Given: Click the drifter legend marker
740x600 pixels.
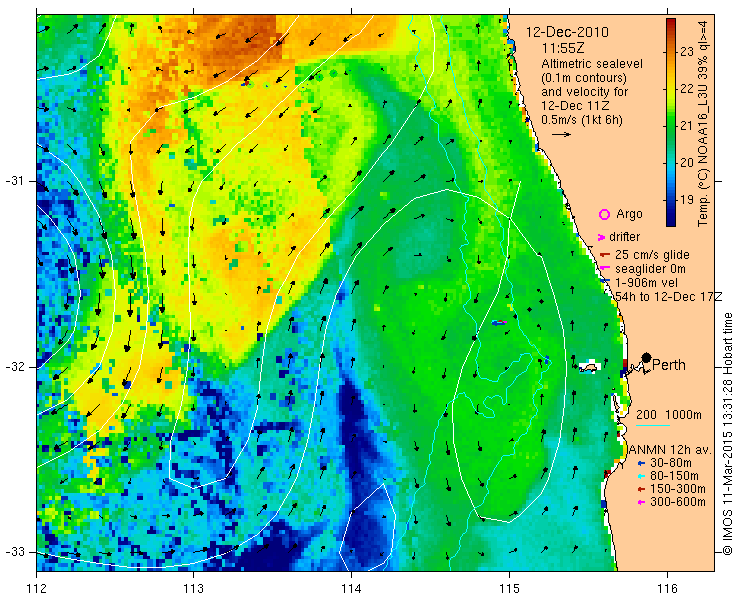Looking at the screenshot, I should pos(601,237).
